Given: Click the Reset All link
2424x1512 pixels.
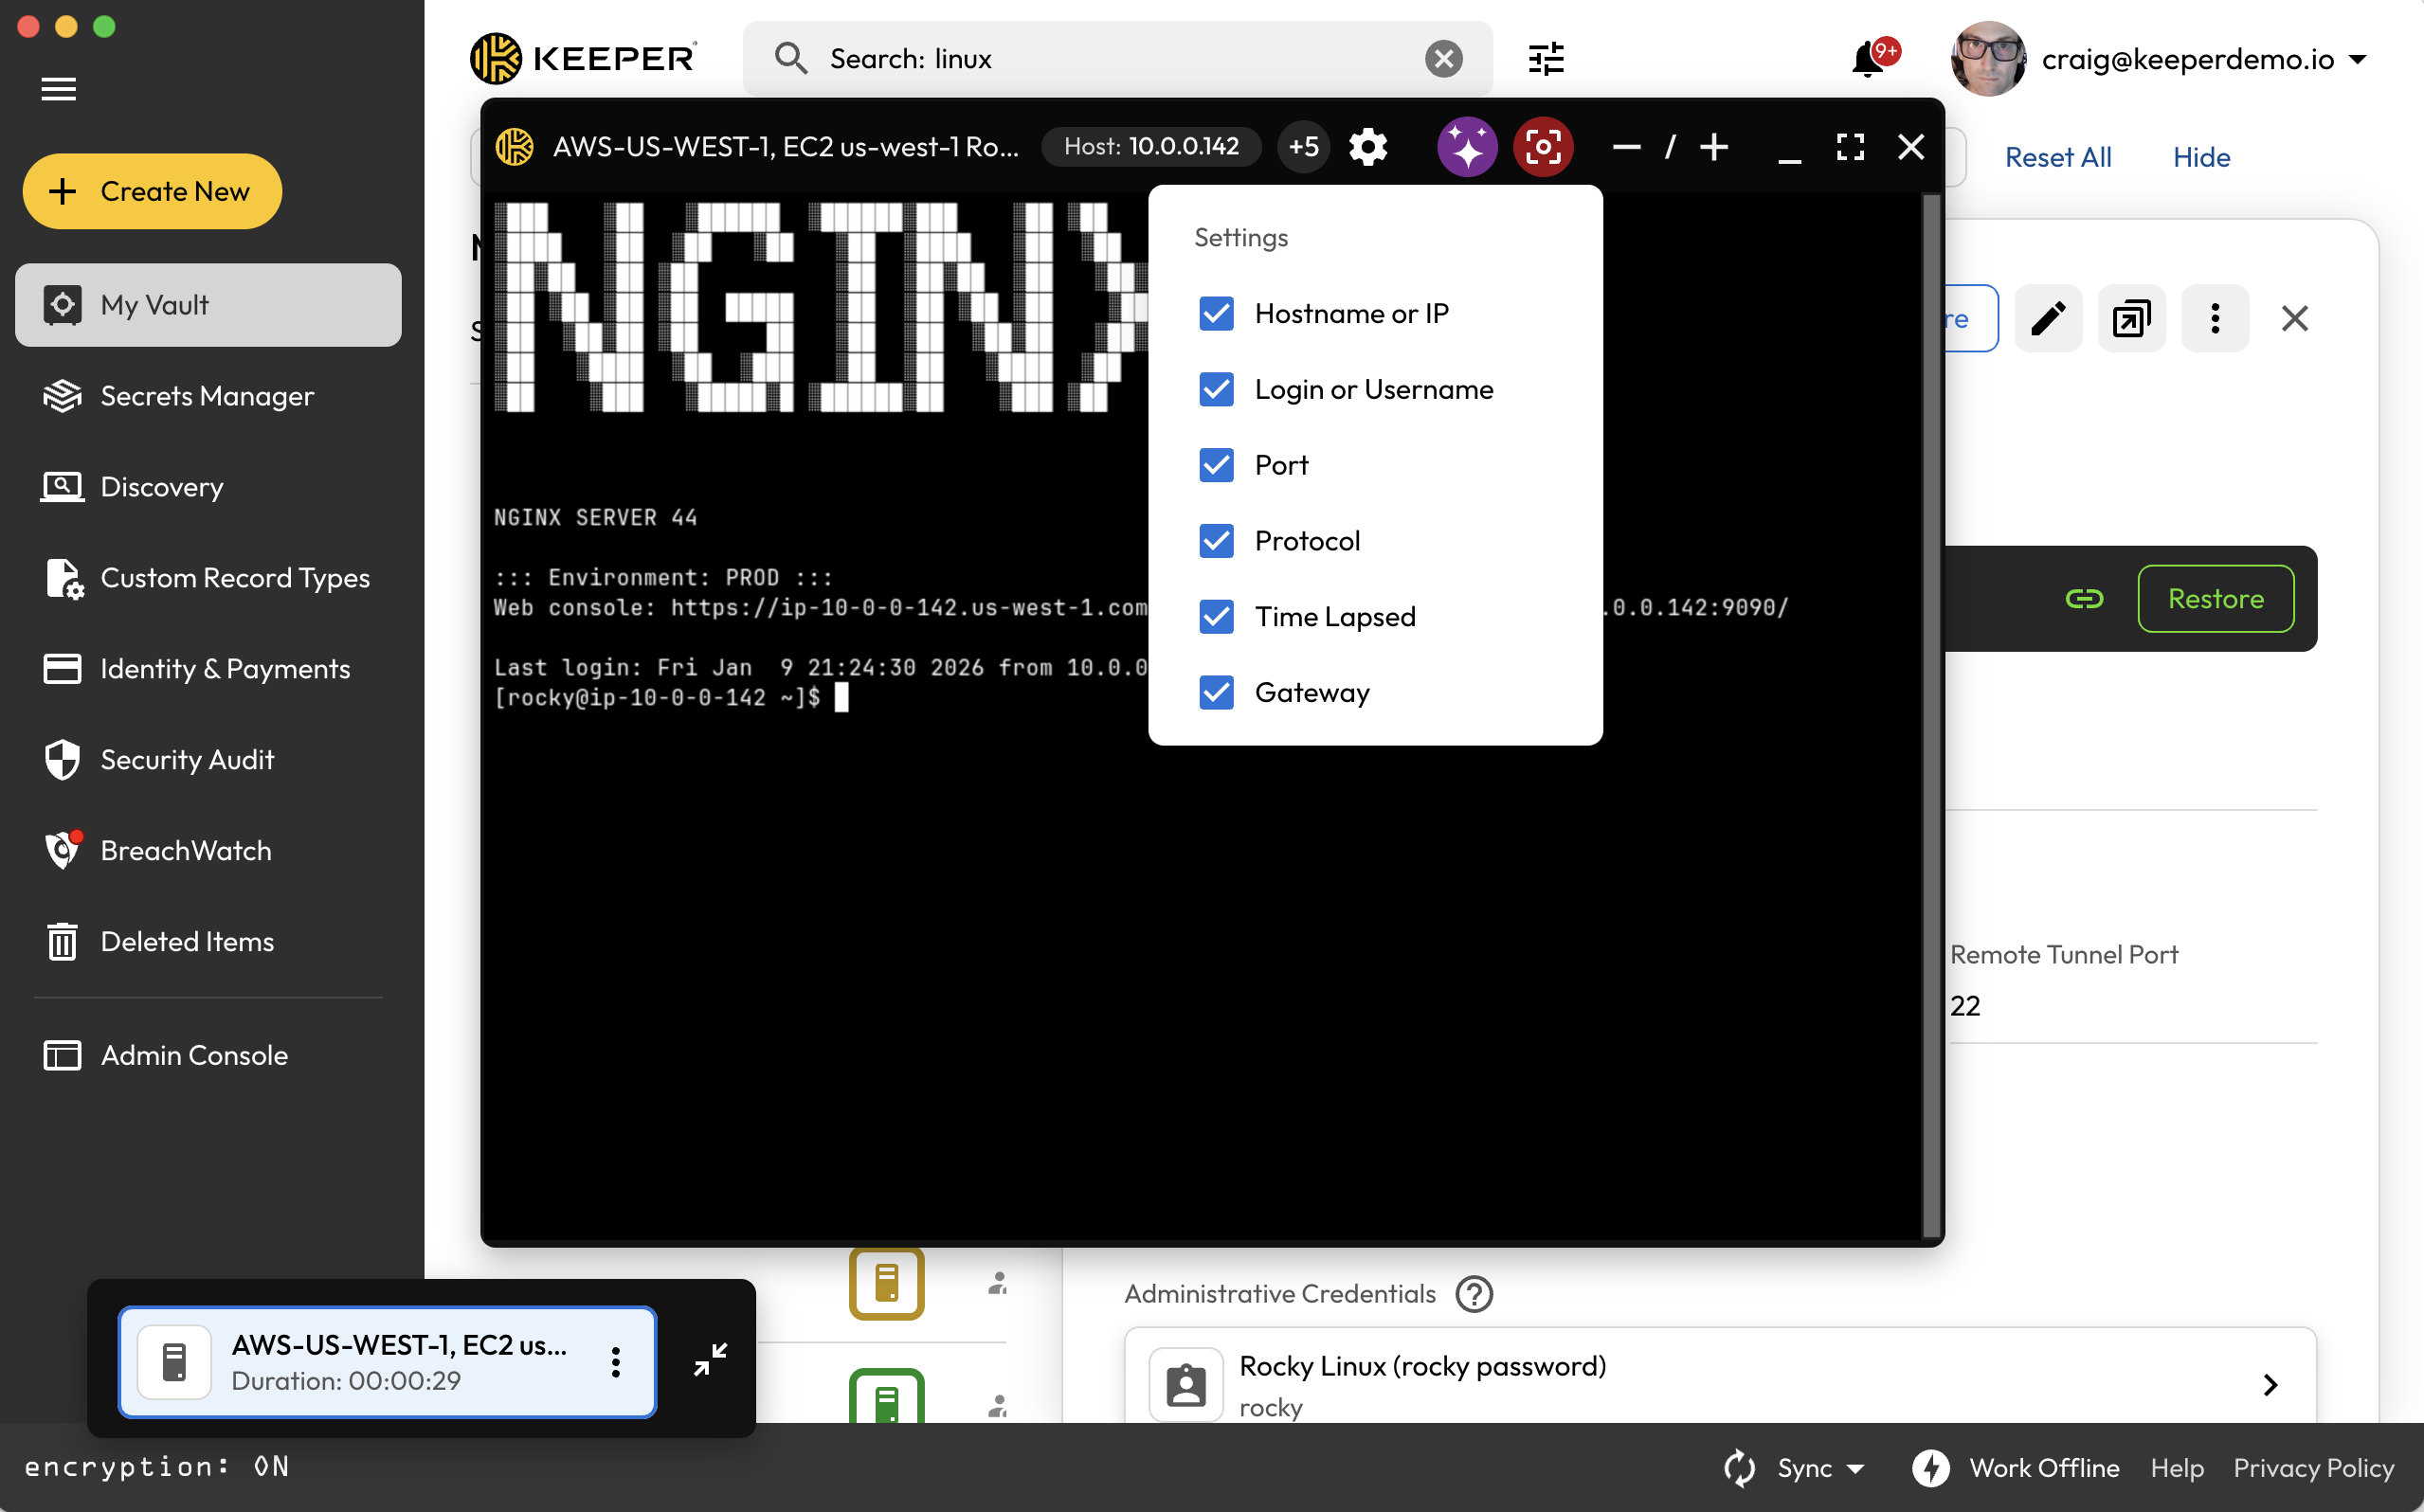Looking at the screenshot, I should tap(2057, 157).
